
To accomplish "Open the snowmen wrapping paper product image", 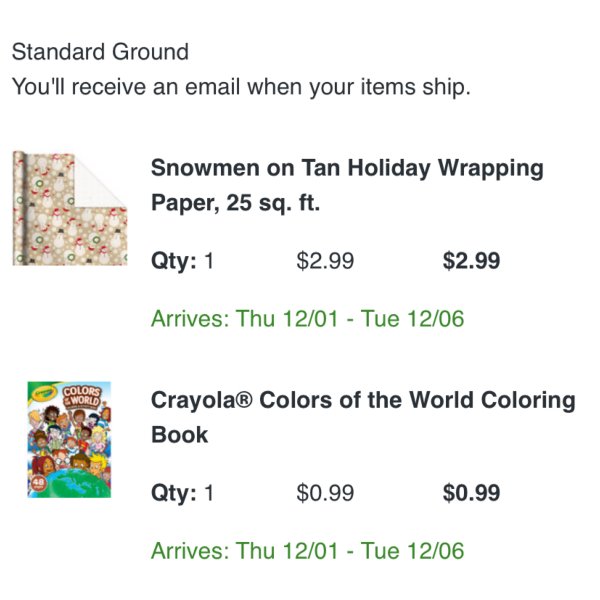I will click(70, 208).
